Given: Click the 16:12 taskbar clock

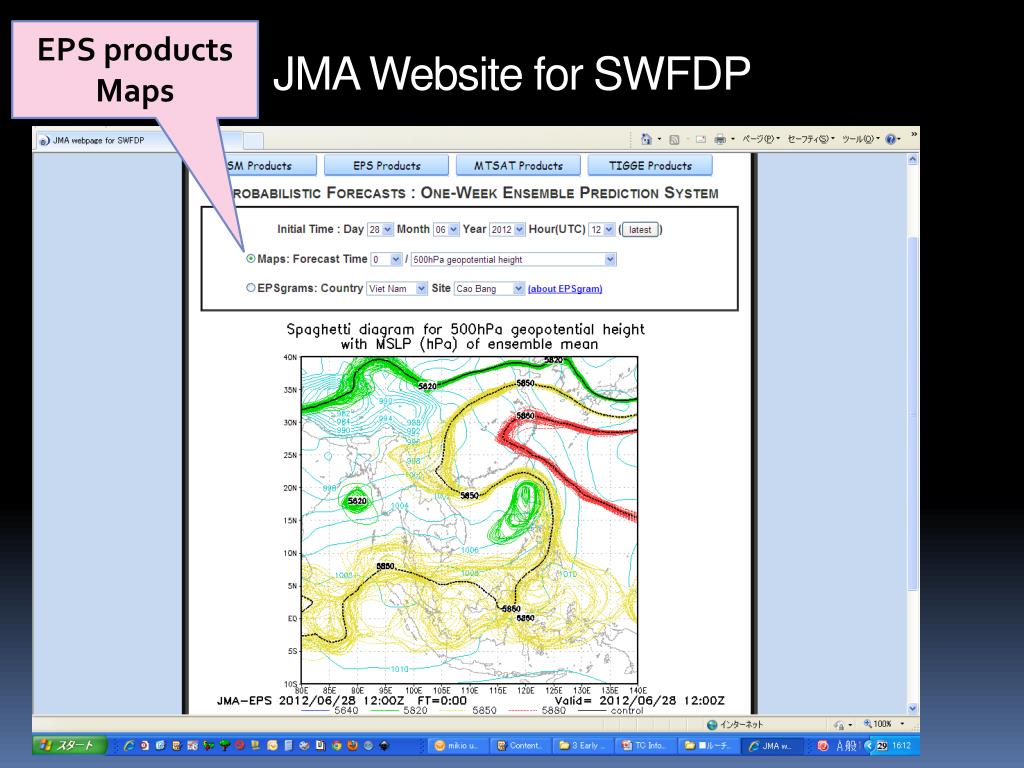Looking at the screenshot, I should [x=901, y=745].
